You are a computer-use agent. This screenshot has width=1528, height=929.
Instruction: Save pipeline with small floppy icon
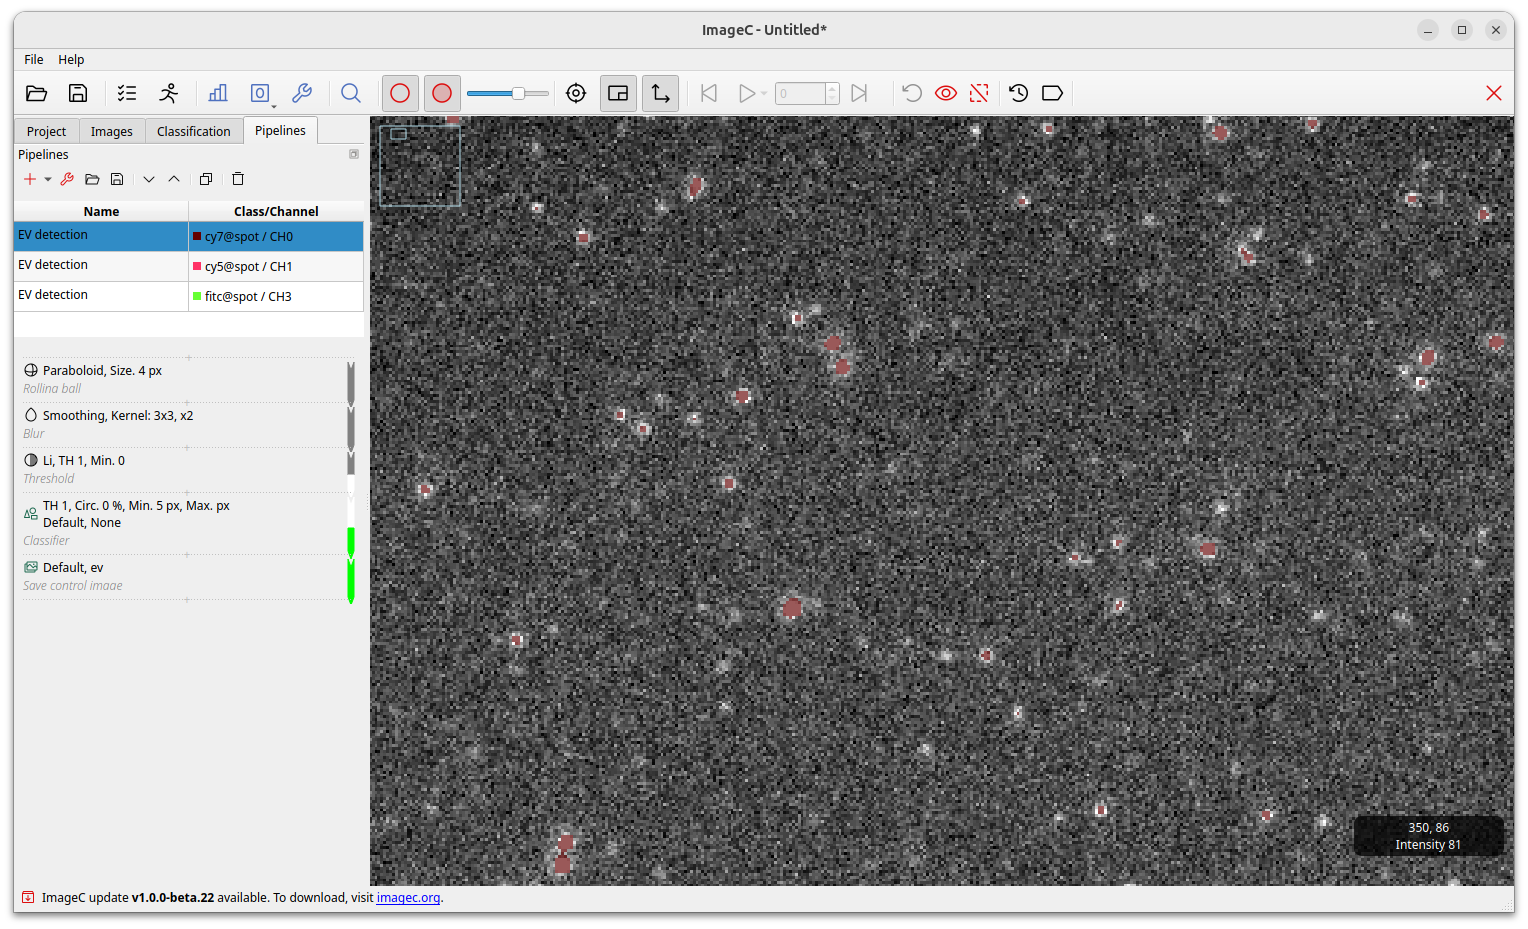117,179
